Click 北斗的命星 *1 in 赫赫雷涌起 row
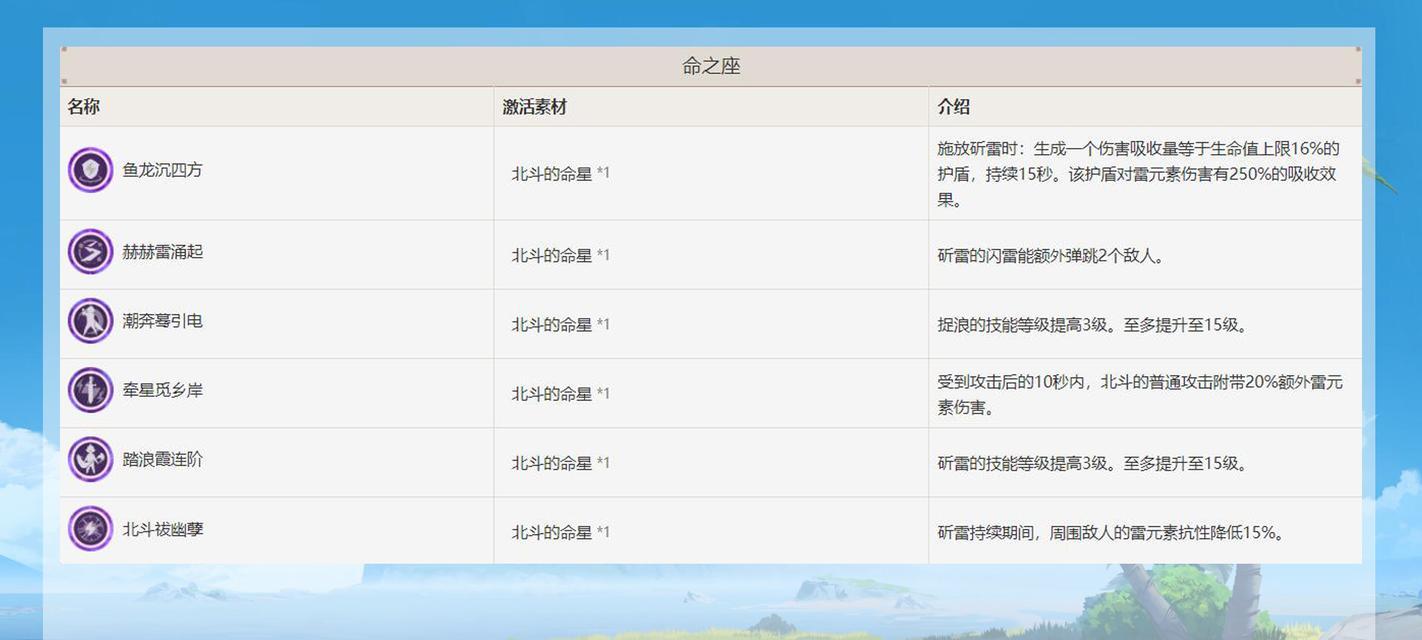The image size is (1422, 640). click(x=561, y=255)
